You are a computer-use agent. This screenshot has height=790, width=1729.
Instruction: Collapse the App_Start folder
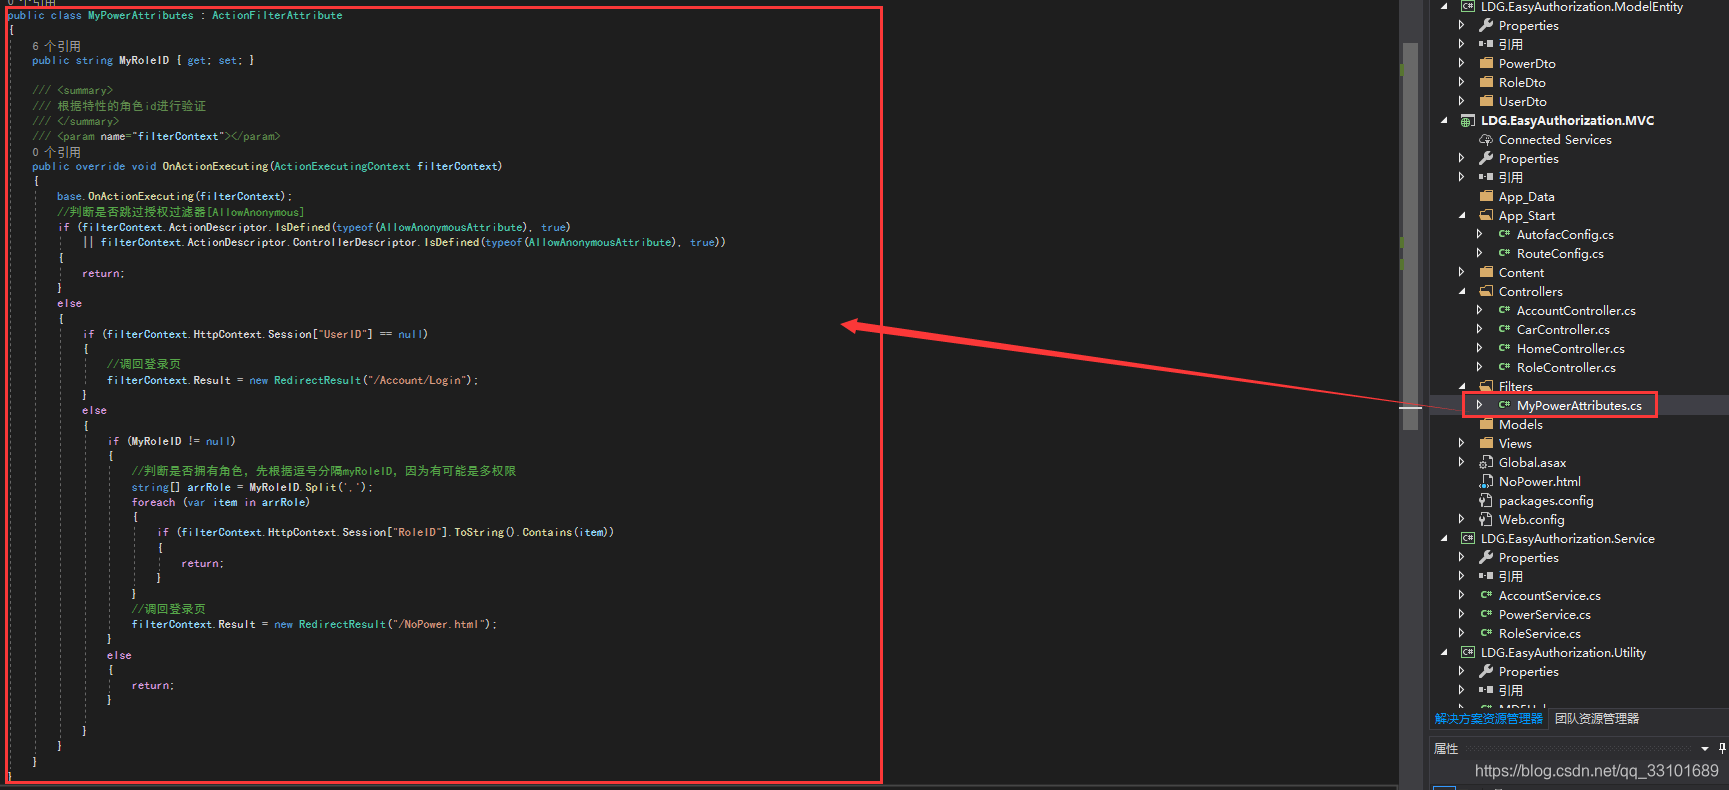pos(1462,215)
